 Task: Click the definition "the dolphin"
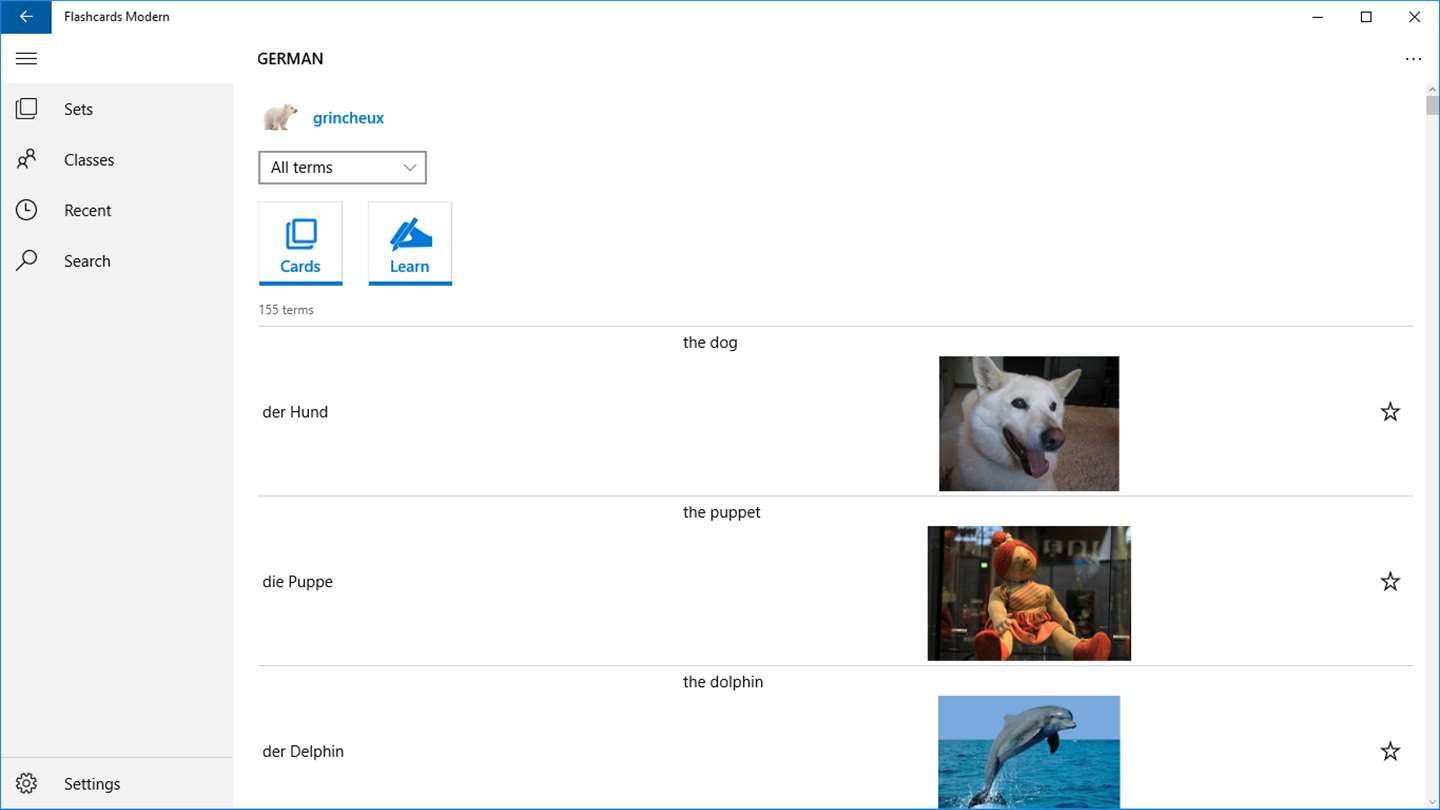coord(723,682)
